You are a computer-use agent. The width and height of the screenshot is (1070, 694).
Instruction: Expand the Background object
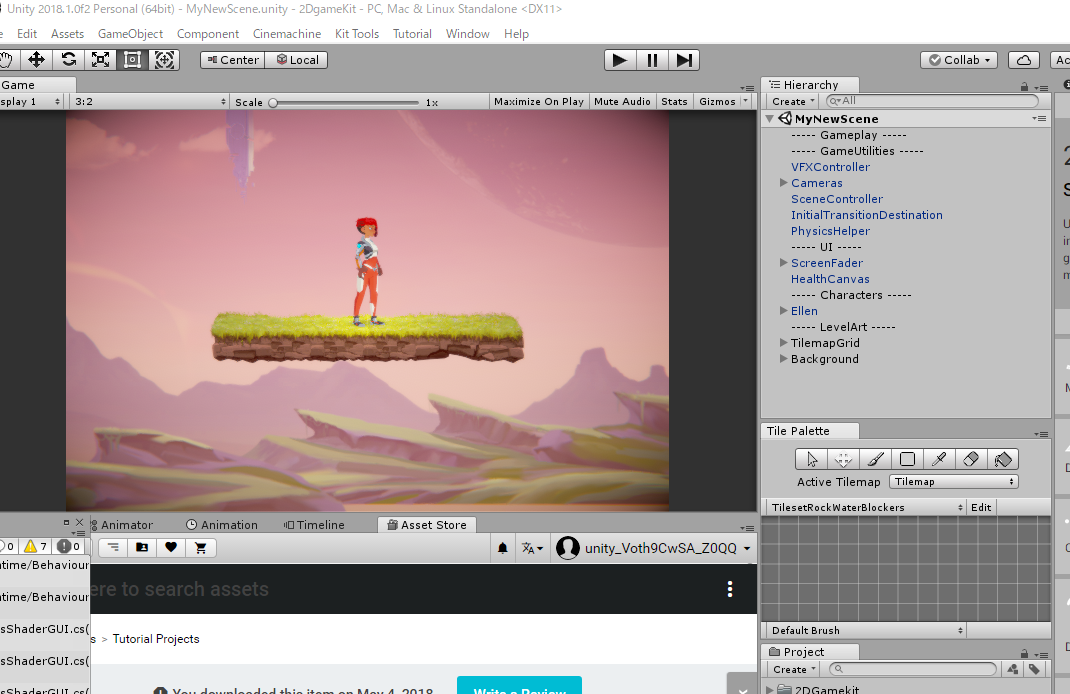(783, 359)
